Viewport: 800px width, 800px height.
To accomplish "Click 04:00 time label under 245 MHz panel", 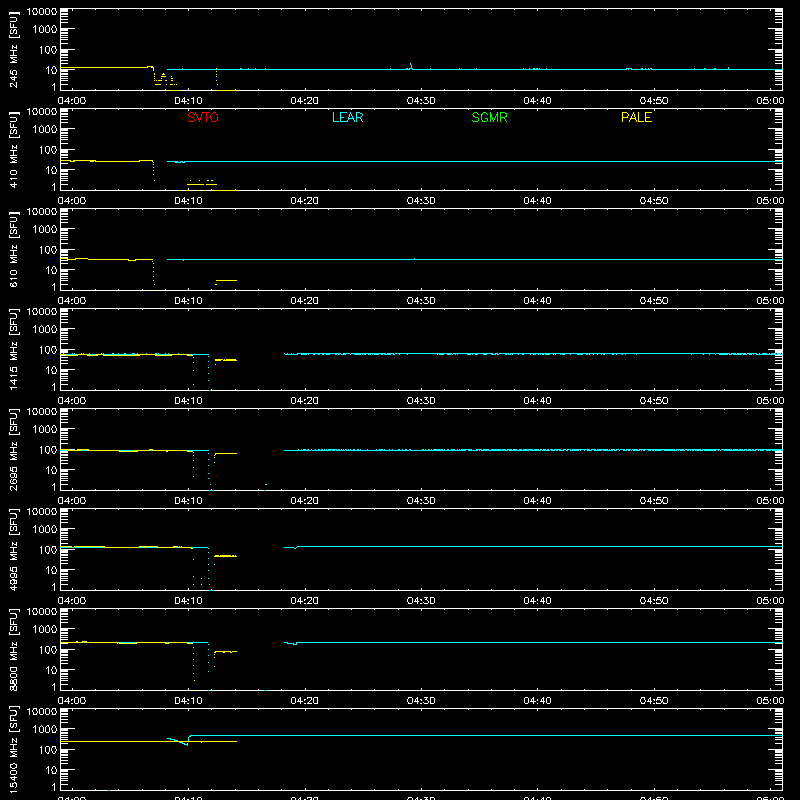I will pos(71,101).
